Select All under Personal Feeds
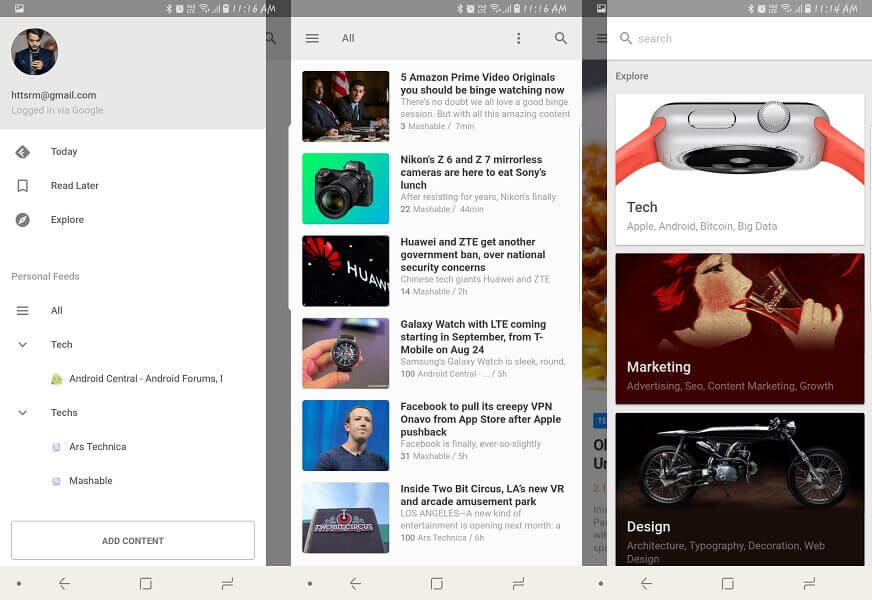The width and height of the screenshot is (872, 600). click(57, 310)
